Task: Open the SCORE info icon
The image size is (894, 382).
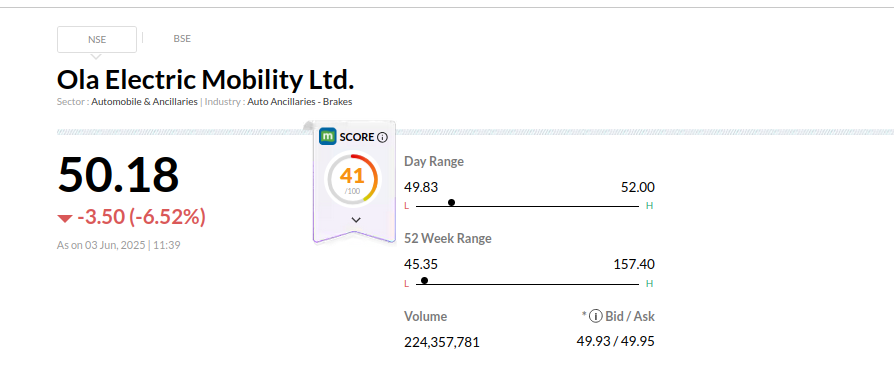Action: tap(383, 137)
